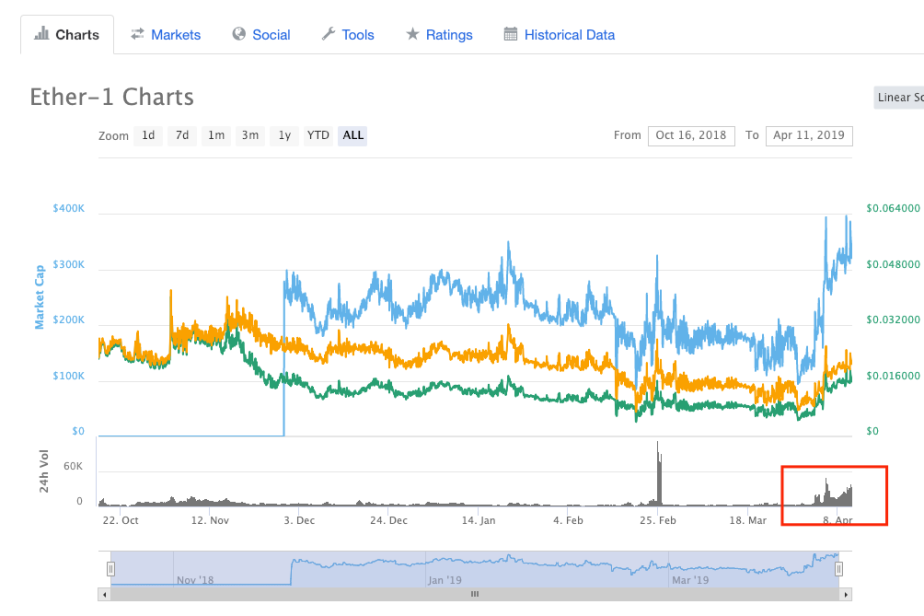Click the $0.064000 price axis label
Viewport: 924px width, 616px height.
pyautogui.click(x=893, y=209)
